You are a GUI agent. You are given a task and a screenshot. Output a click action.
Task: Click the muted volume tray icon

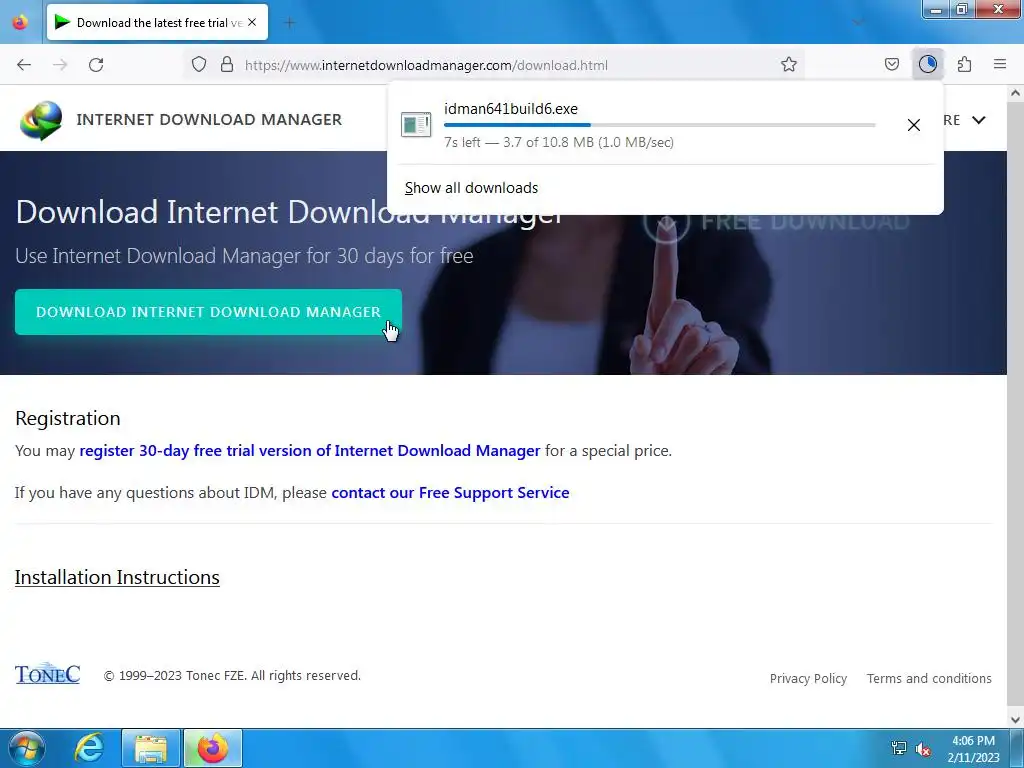(x=923, y=748)
